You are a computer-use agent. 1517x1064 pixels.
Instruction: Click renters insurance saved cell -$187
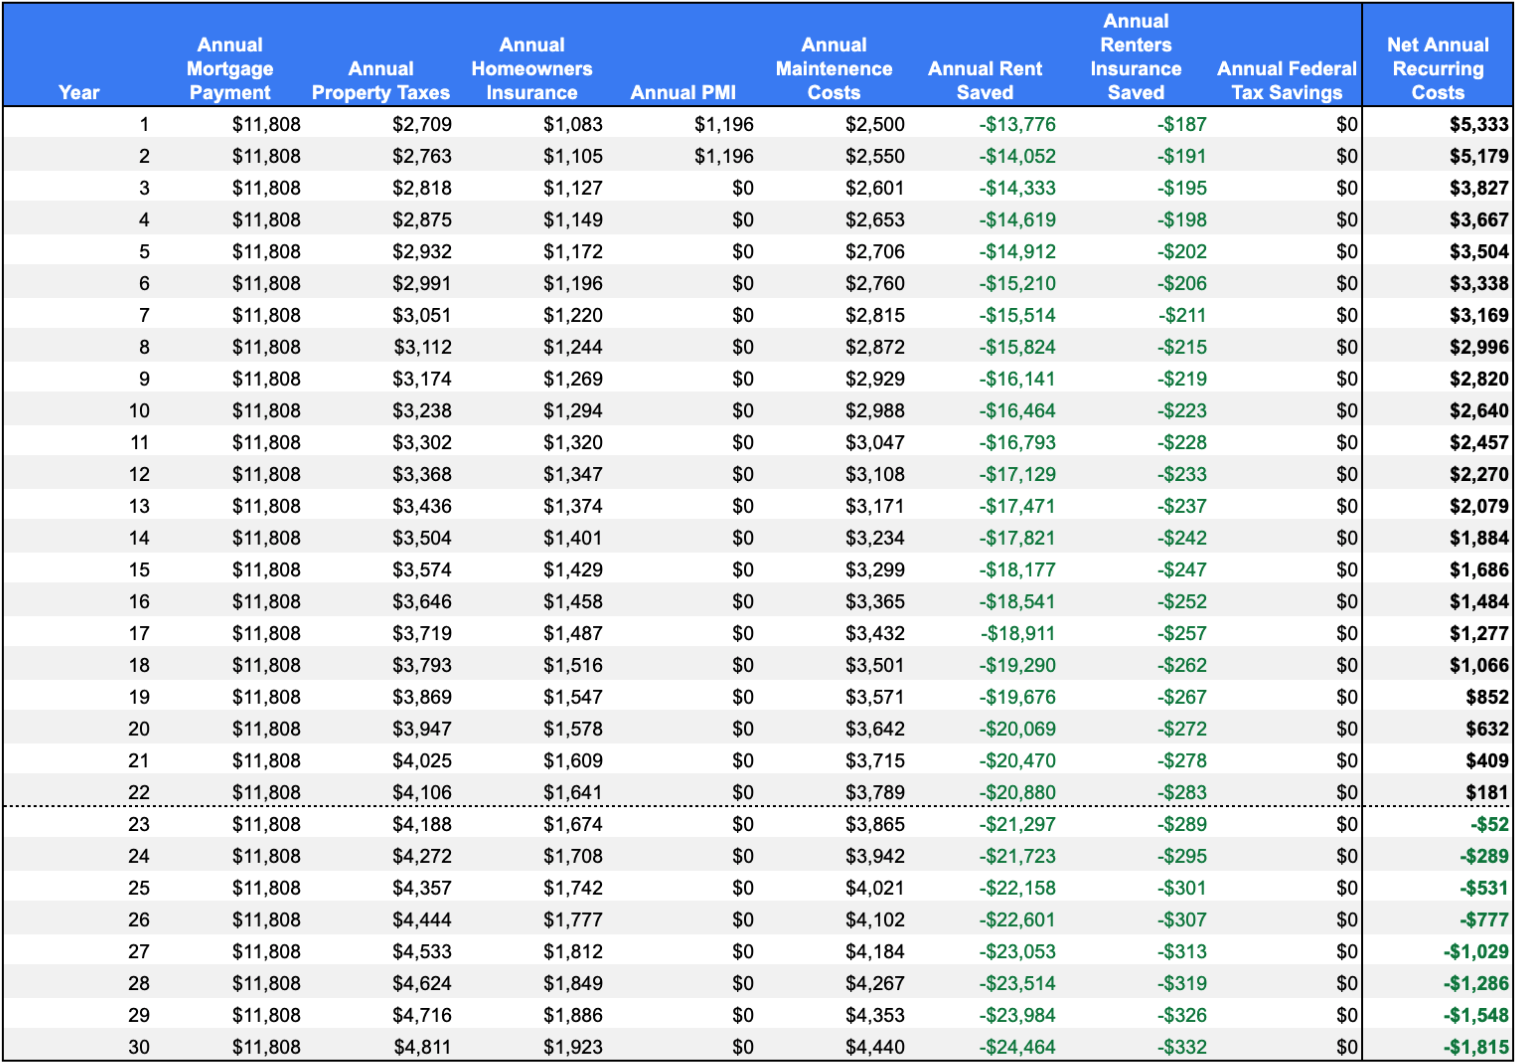pos(1182,125)
